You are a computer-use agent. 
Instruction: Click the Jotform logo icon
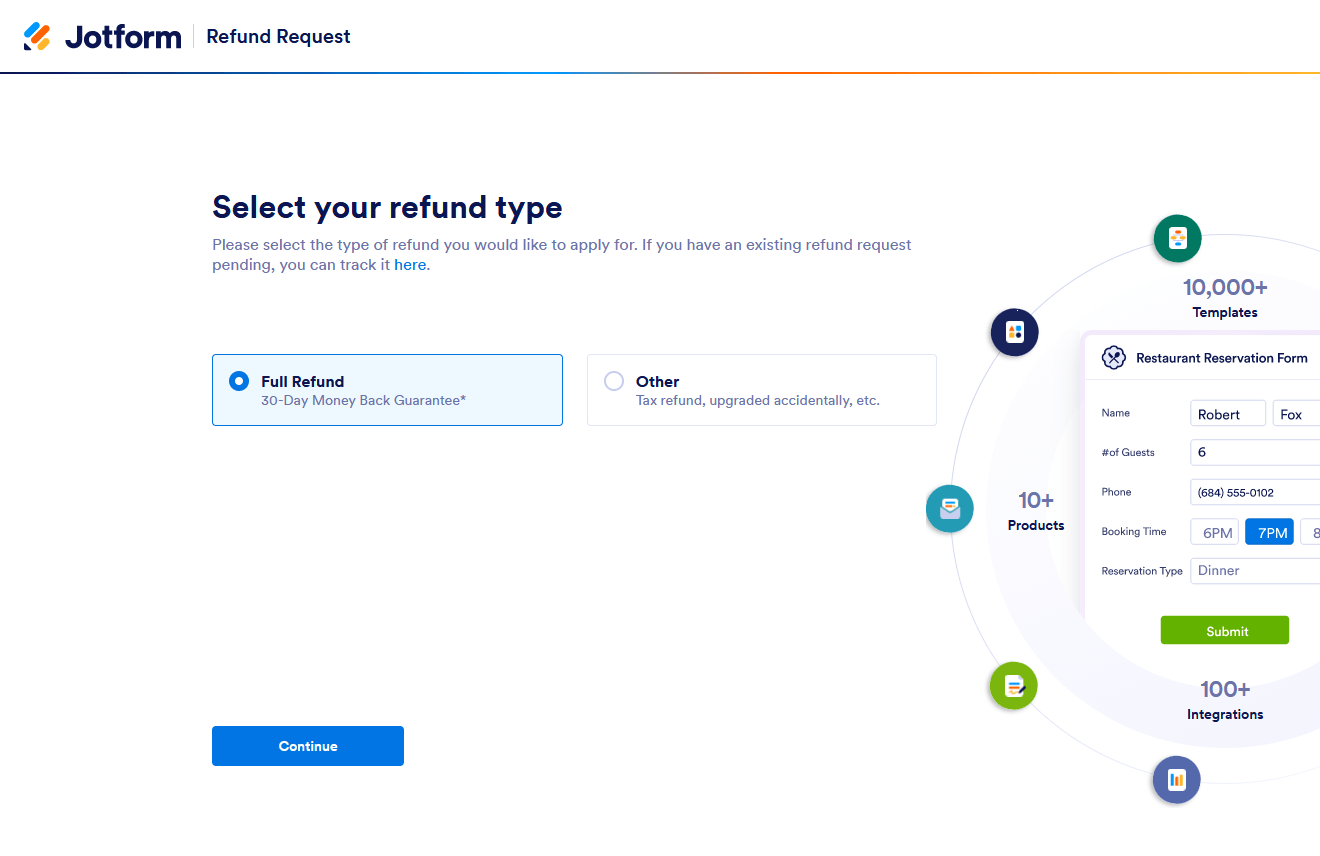(37, 37)
